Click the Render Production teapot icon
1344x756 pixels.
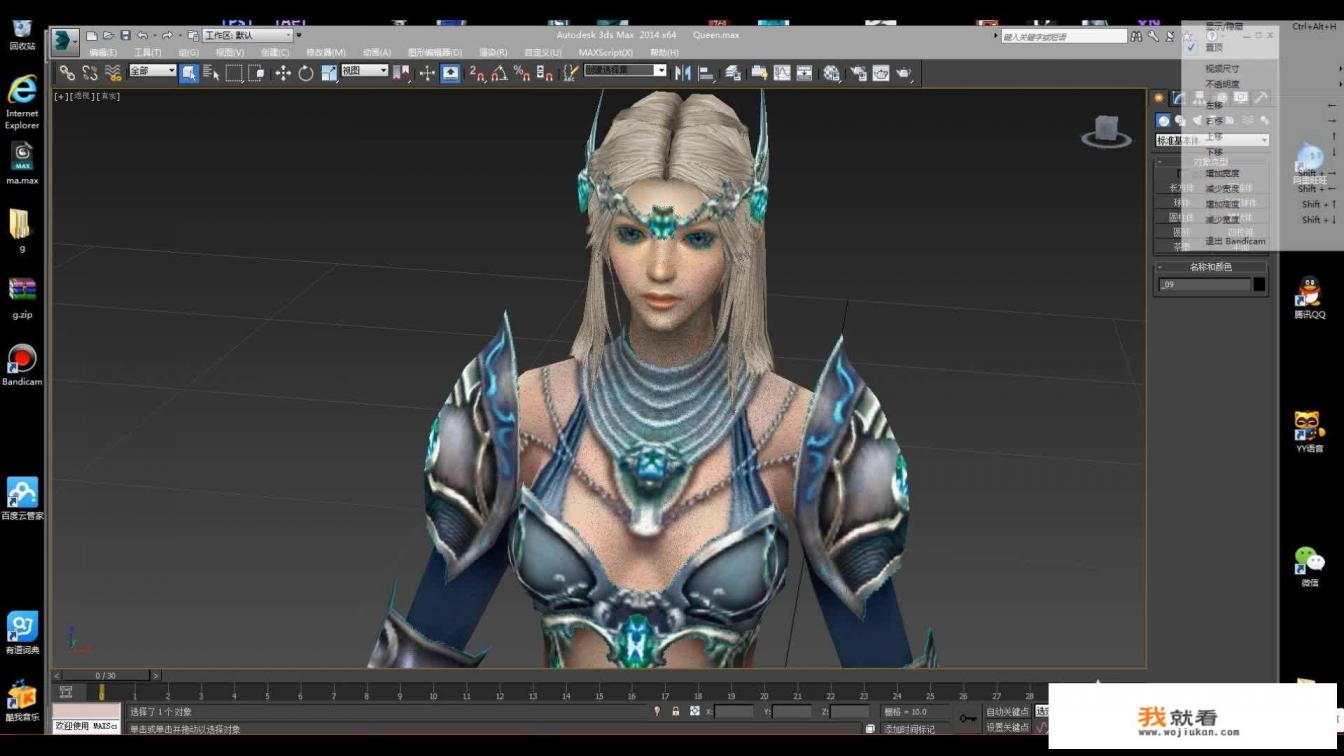click(904, 72)
